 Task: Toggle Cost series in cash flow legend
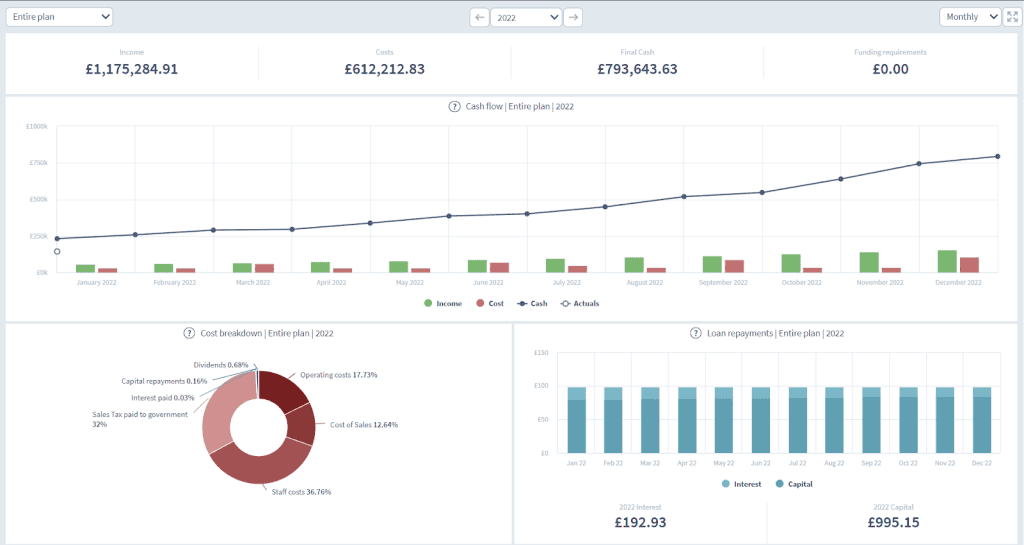pos(490,304)
